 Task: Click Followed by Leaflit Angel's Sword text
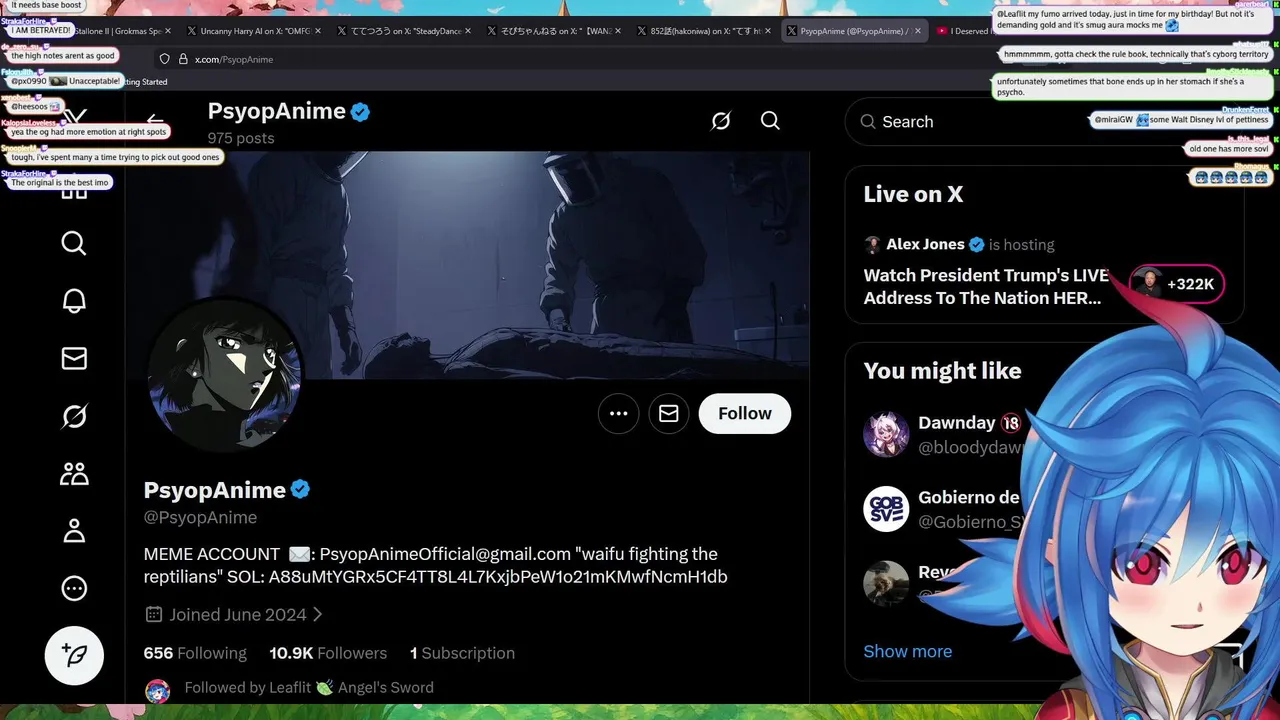pyautogui.click(x=309, y=687)
